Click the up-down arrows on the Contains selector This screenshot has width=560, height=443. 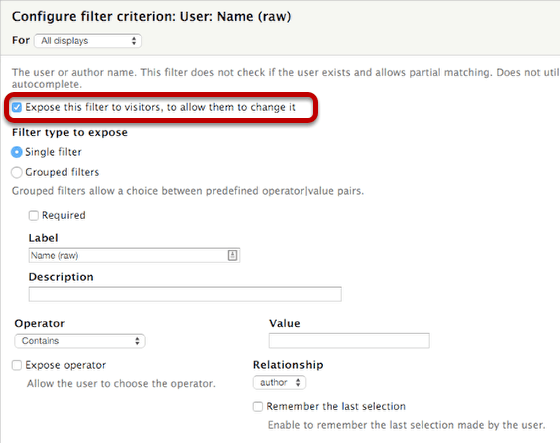coord(137,341)
